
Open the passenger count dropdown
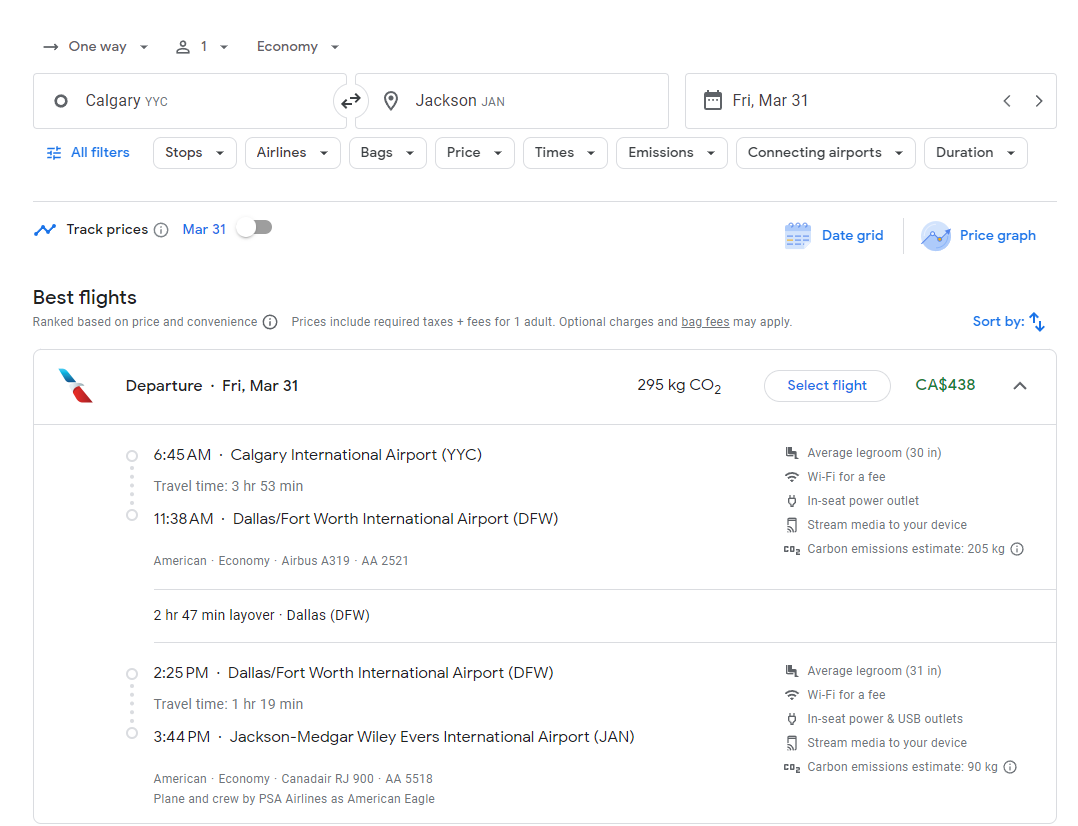point(202,47)
